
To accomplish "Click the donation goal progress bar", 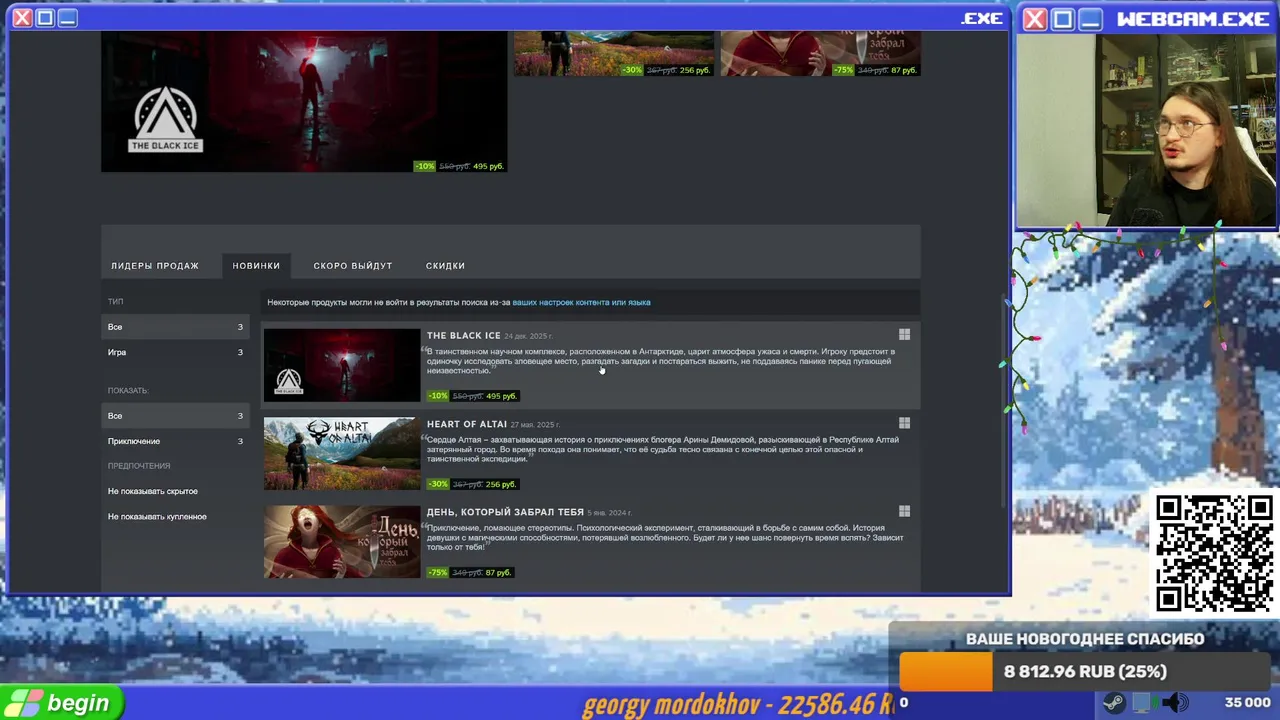I will [1084, 672].
